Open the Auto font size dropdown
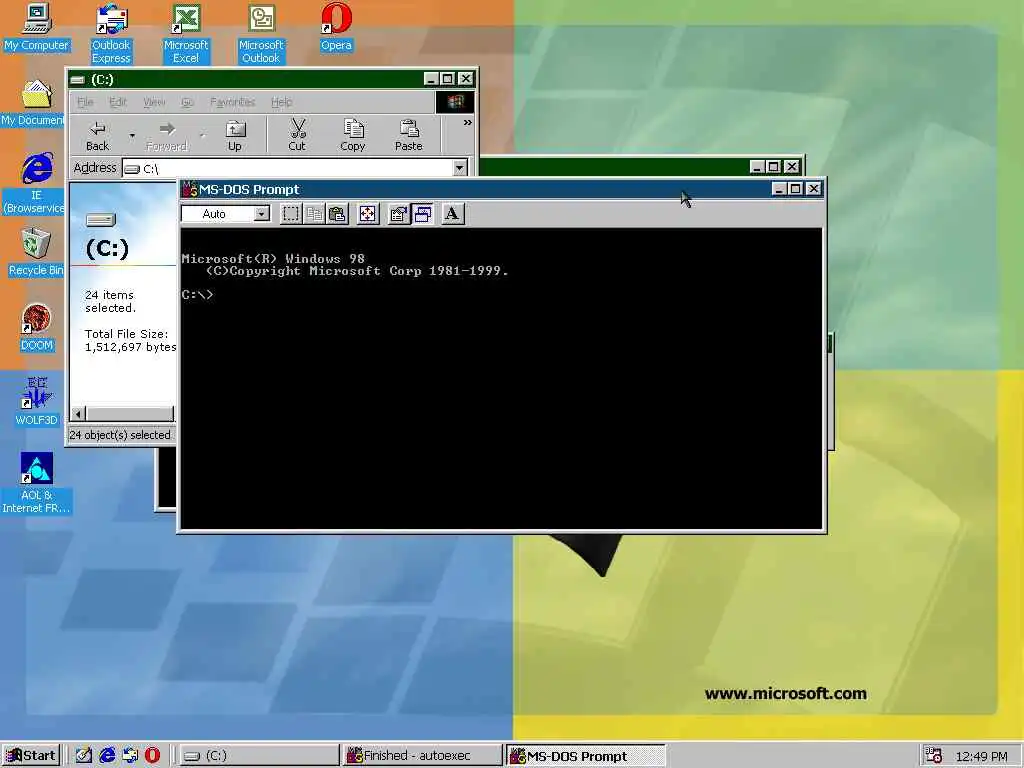The height and width of the screenshot is (768, 1024). pos(262,214)
